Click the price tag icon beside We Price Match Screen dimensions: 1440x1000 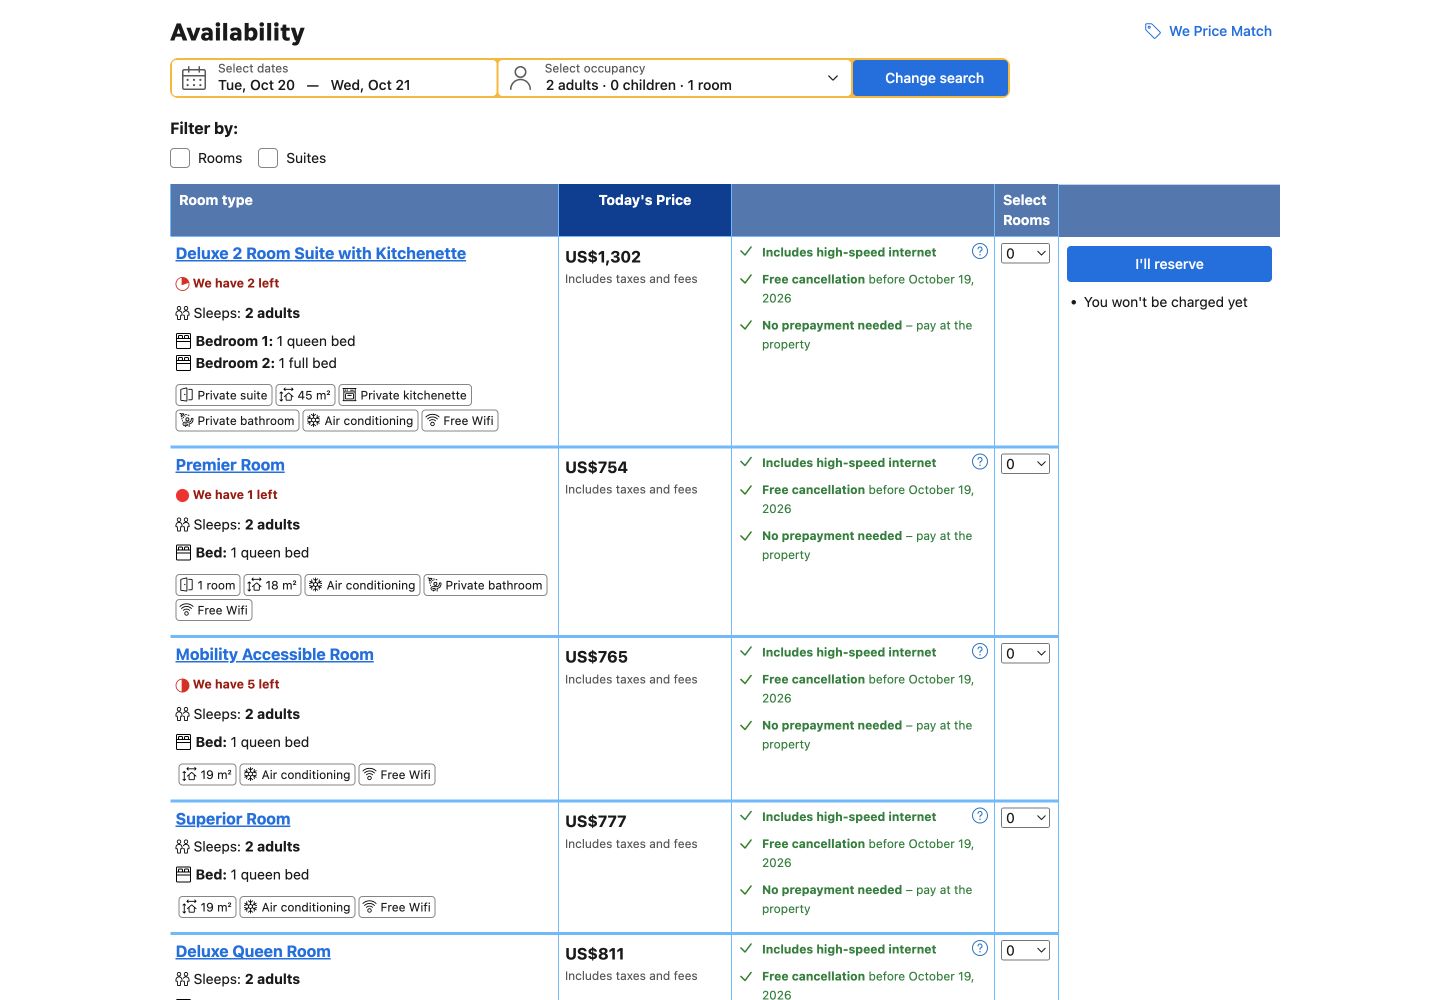tap(1153, 31)
